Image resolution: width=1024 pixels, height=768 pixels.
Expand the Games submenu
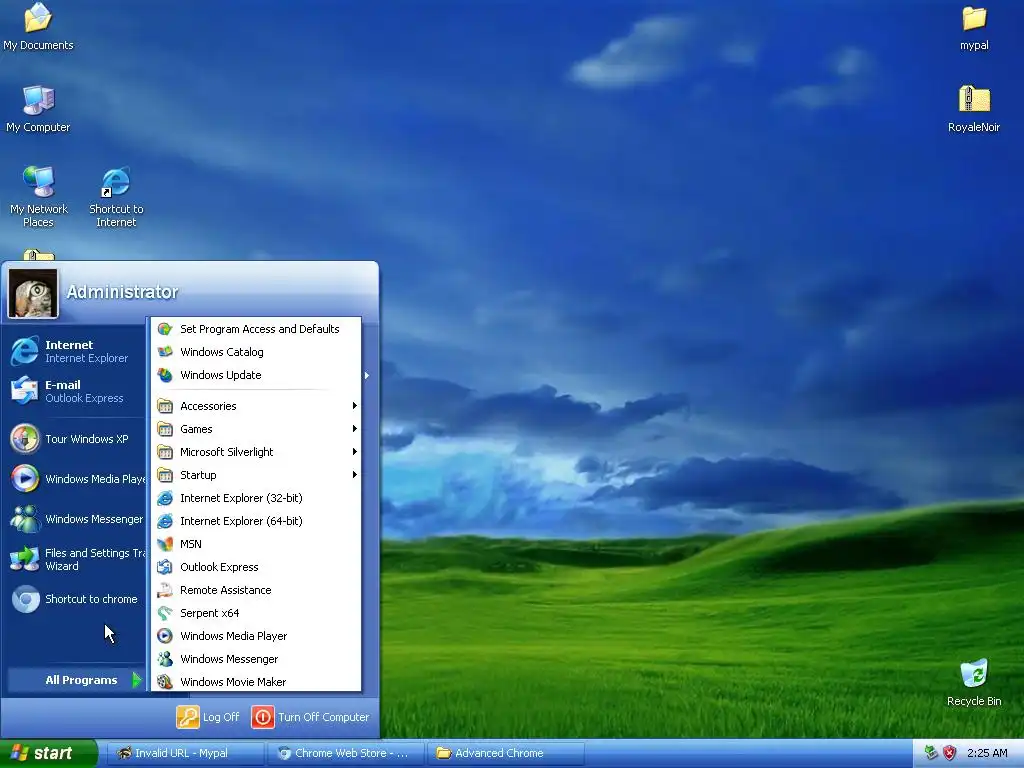click(256, 429)
